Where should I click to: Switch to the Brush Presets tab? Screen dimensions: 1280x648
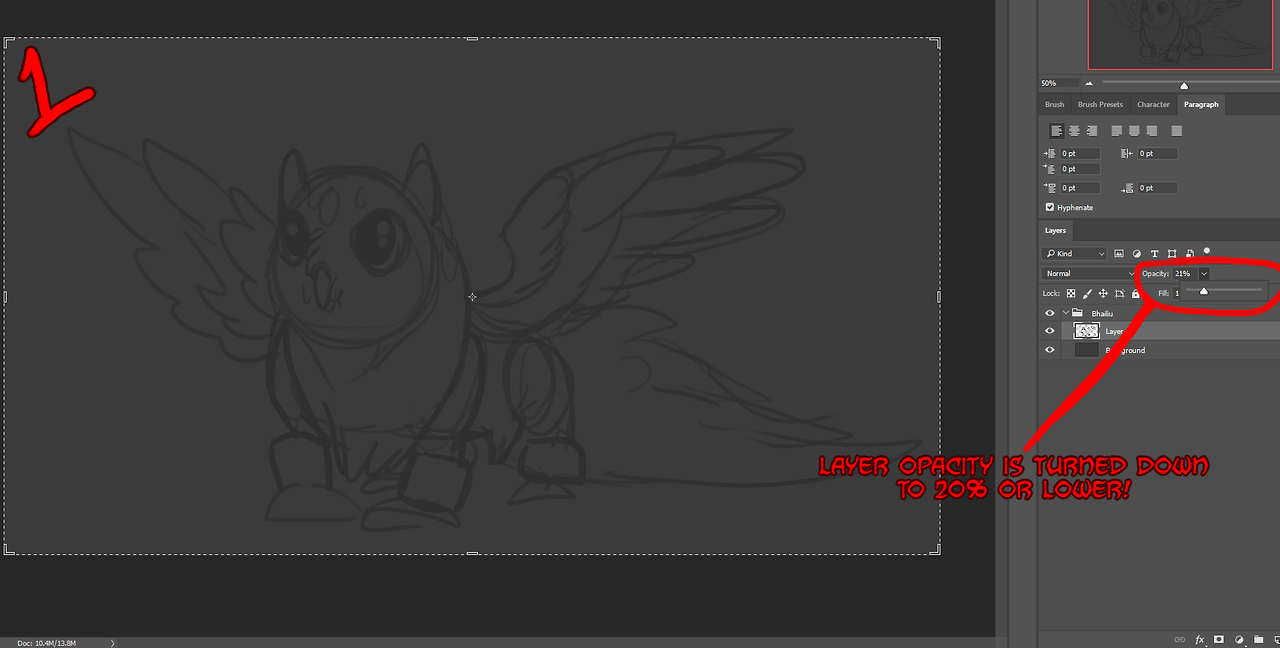tap(1100, 104)
